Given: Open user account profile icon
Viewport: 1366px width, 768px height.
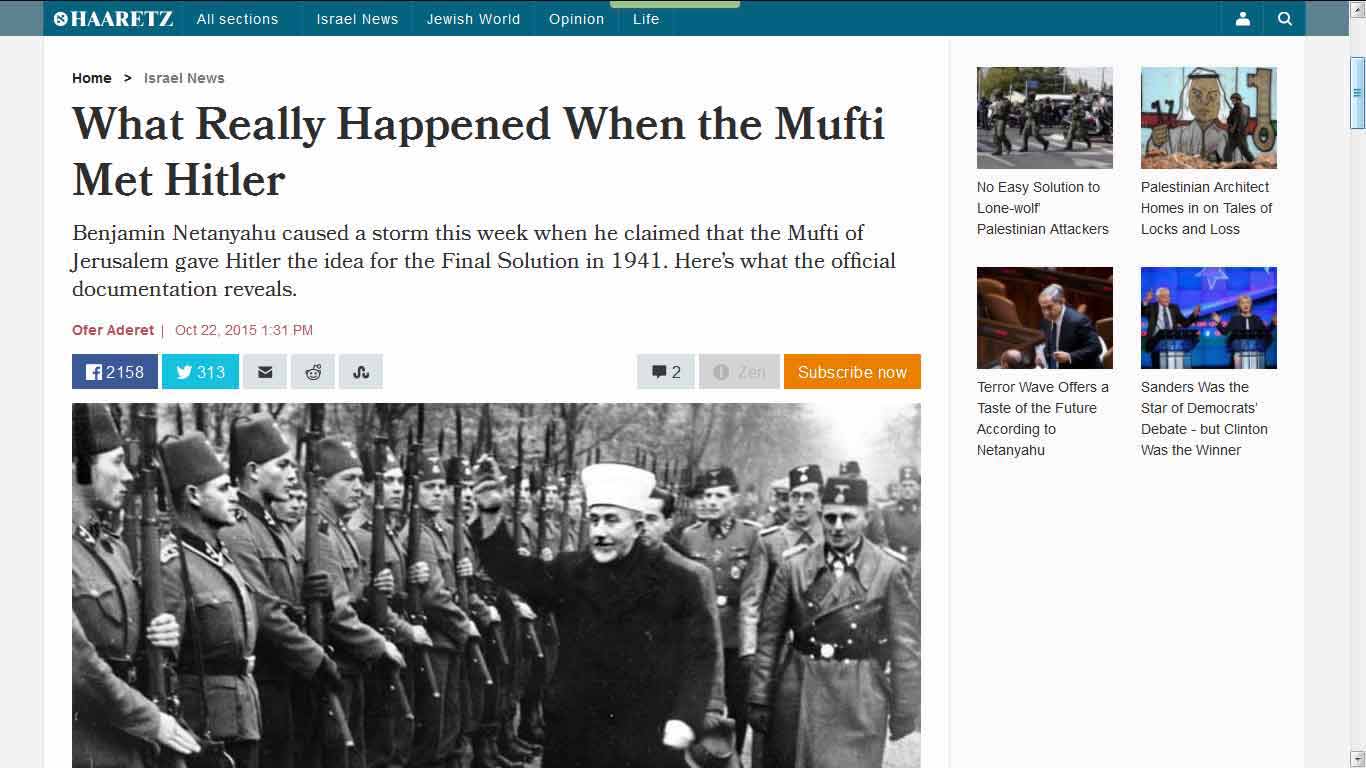Looking at the screenshot, I should pyautogui.click(x=1243, y=18).
